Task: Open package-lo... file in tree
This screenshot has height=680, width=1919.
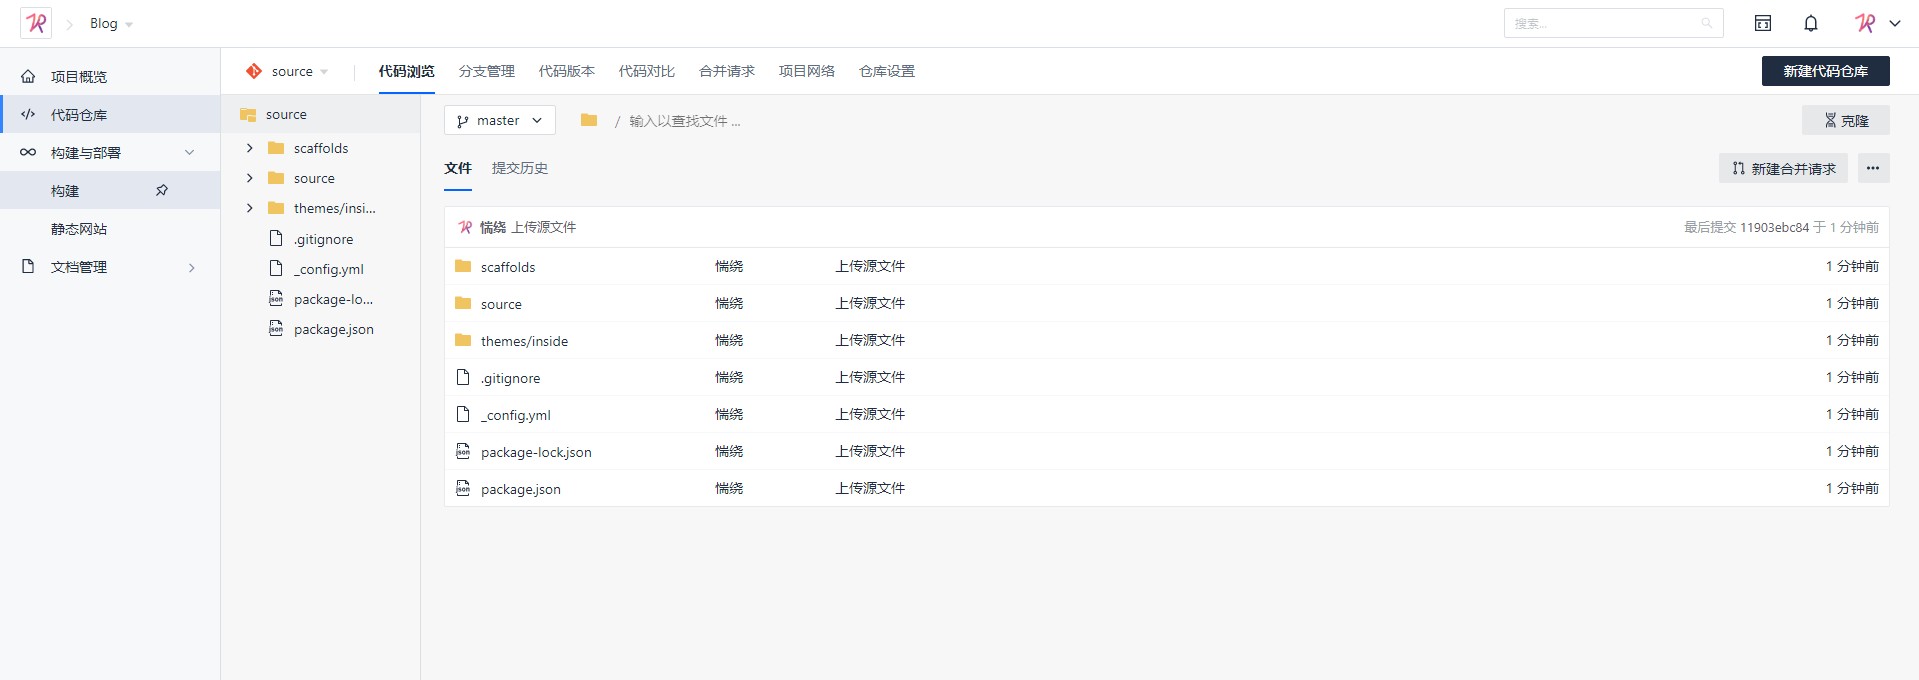Action: tap(333, 300)
